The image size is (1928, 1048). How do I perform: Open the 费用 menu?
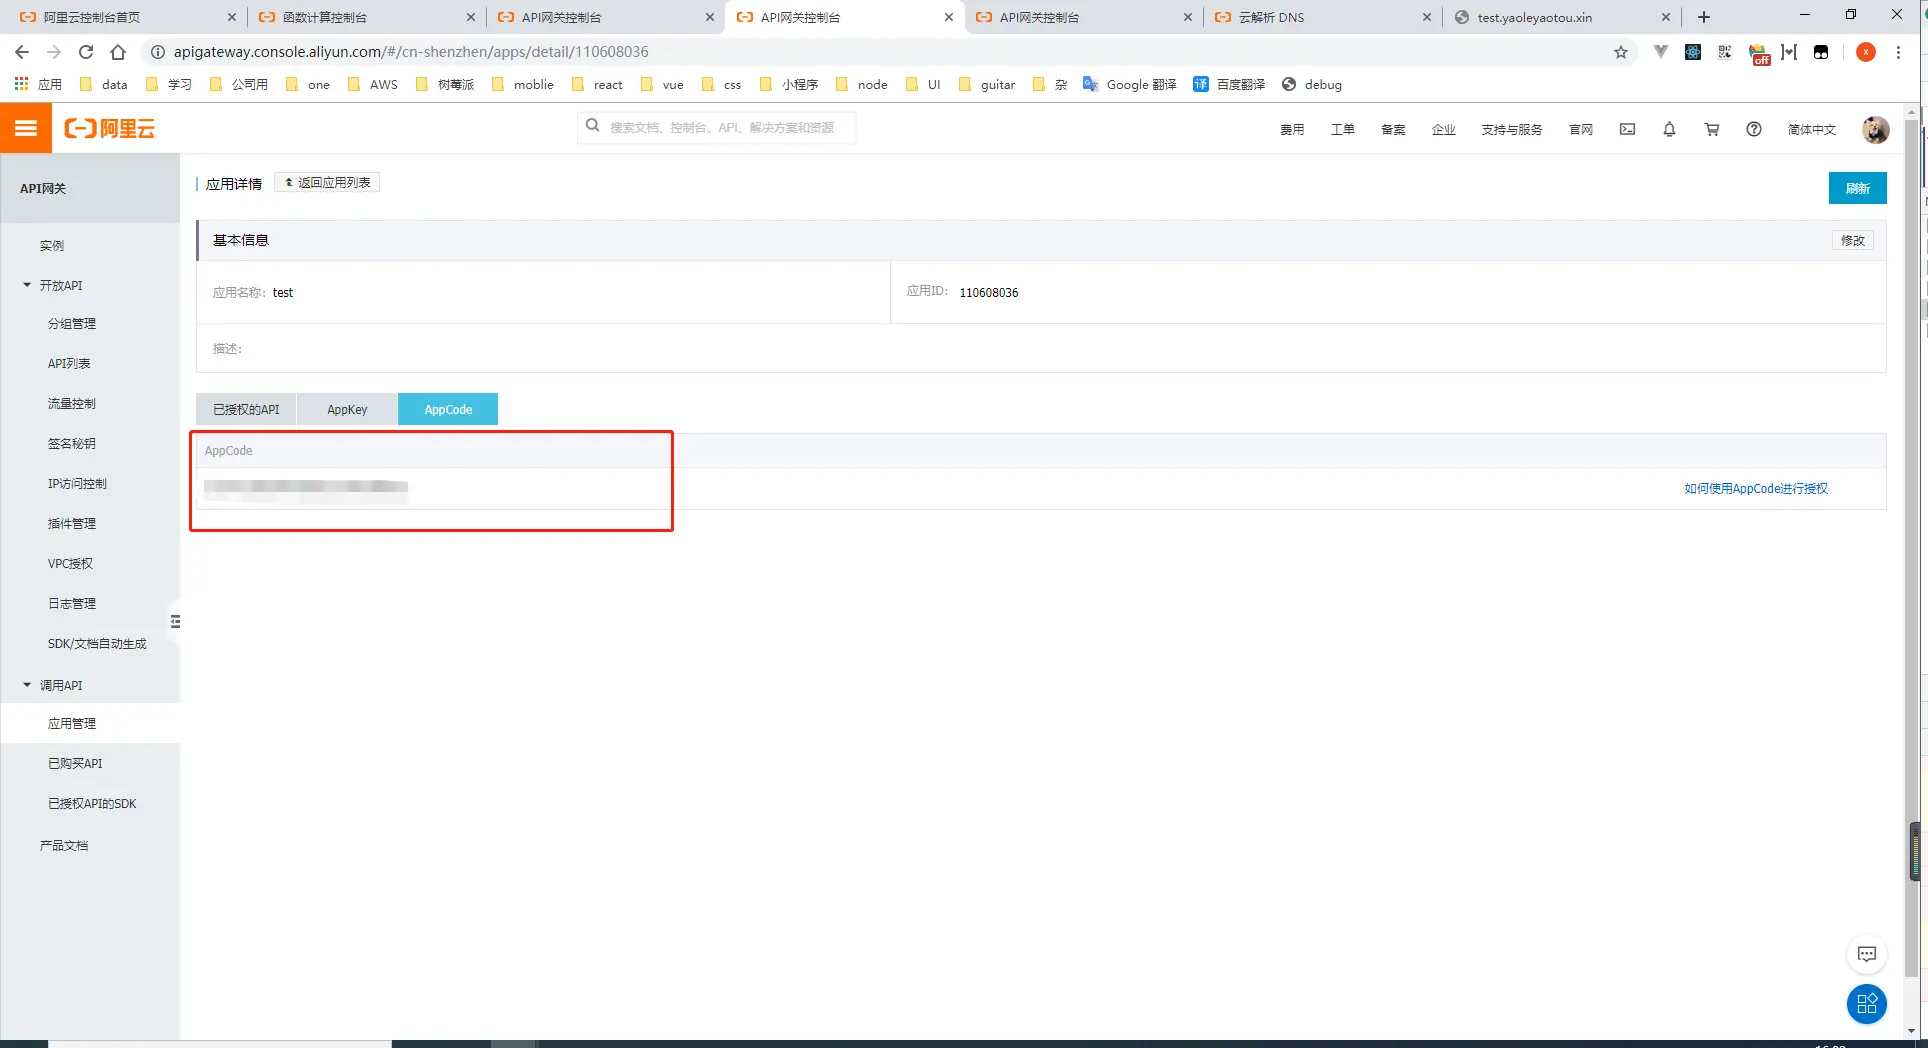[1292, 129]
